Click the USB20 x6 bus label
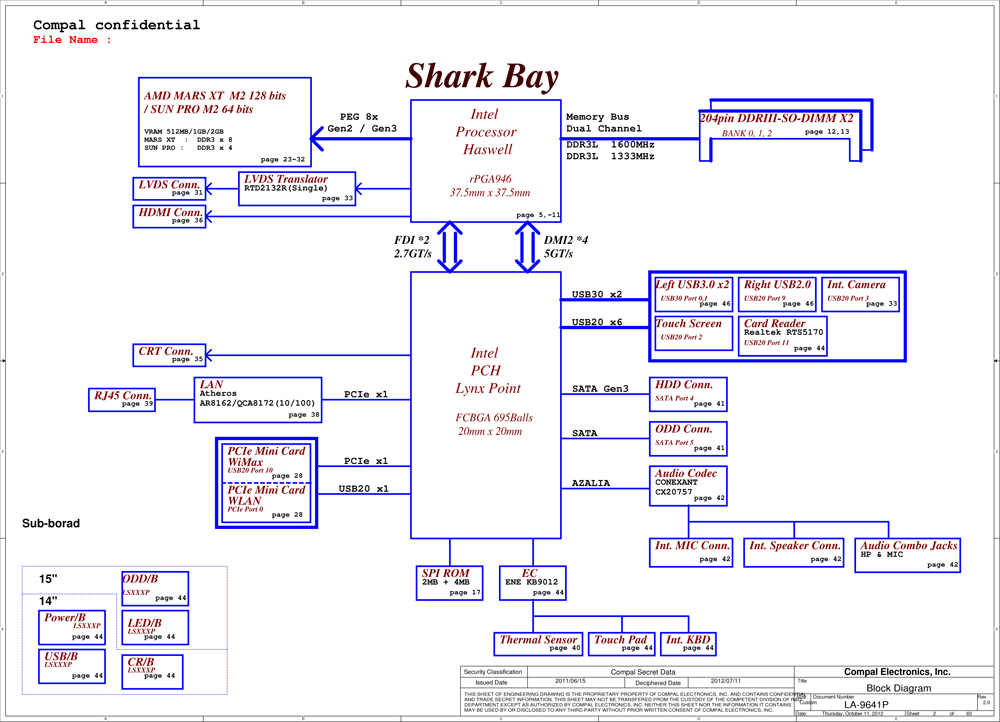1000x722 pixels. 597,322
